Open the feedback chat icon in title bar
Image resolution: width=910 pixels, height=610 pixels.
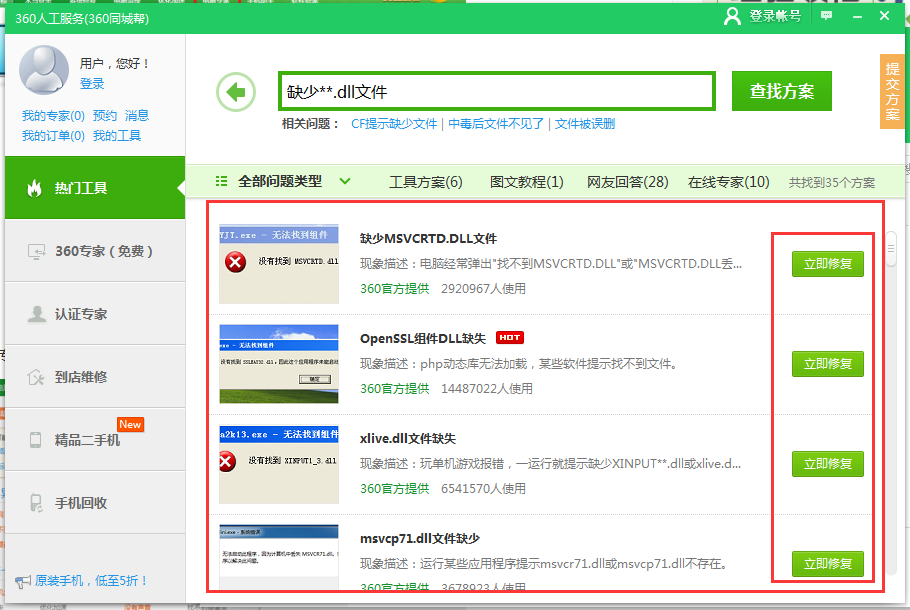(825, 16)
